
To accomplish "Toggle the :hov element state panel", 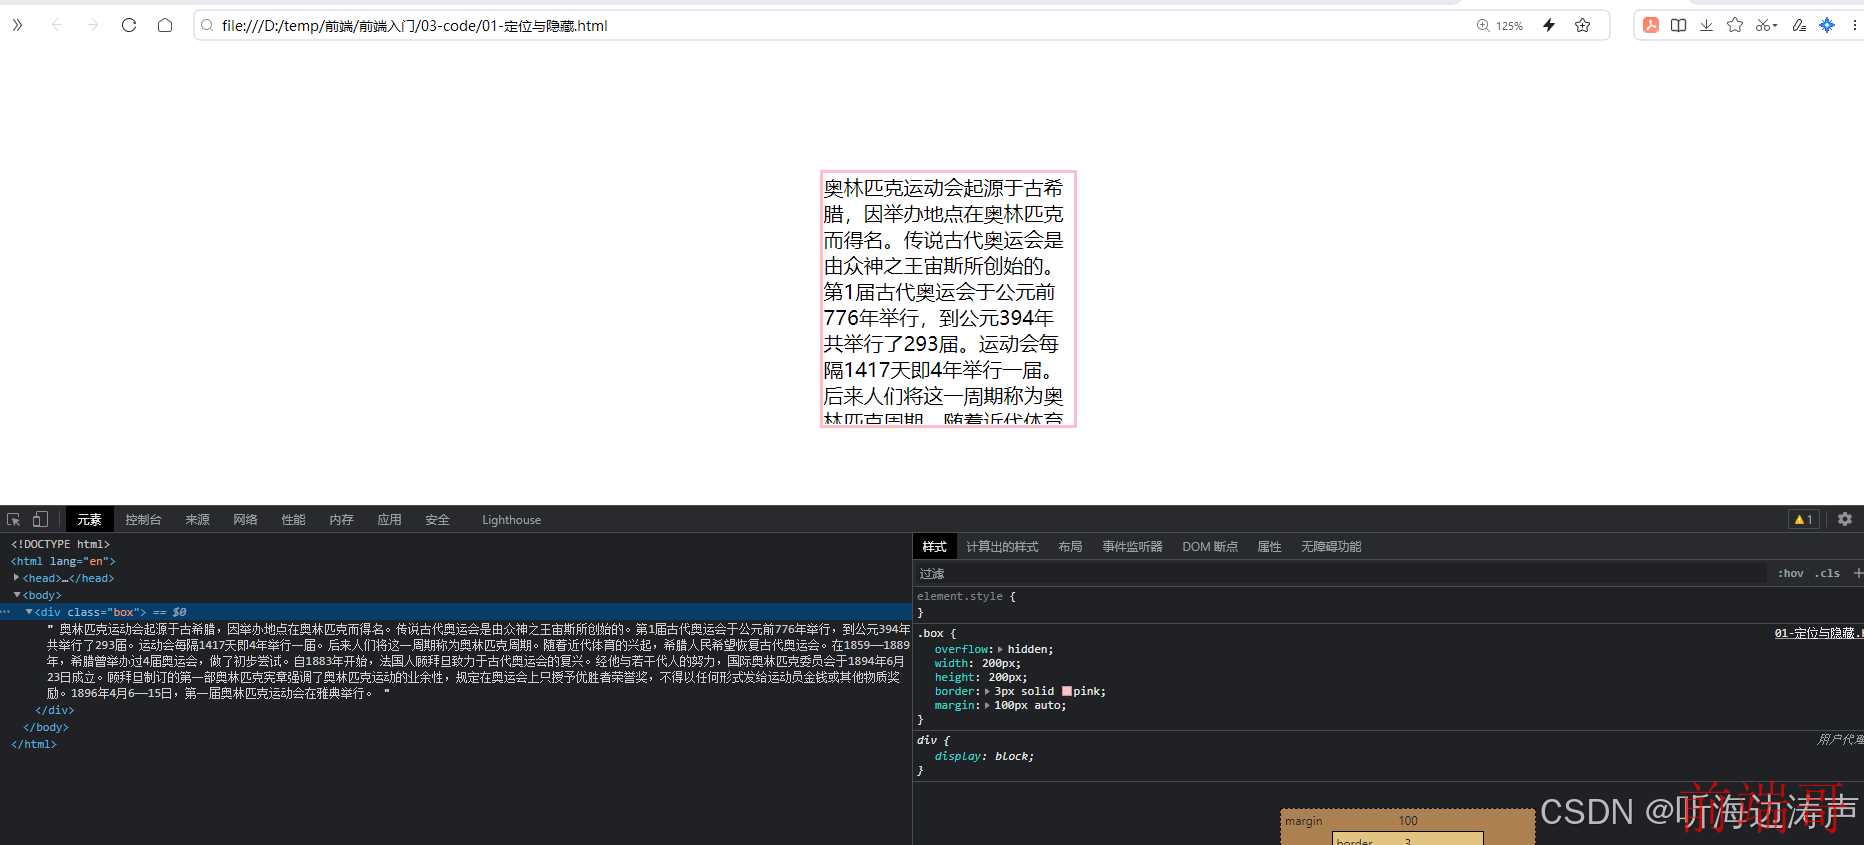I will pos(1791,574).
